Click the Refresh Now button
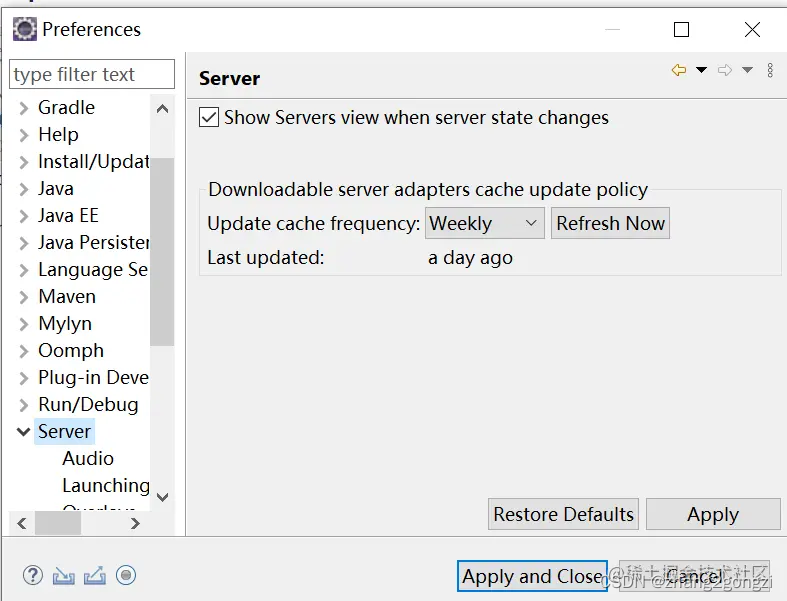Viewport: 787px width, 601px height. point(610,223)
